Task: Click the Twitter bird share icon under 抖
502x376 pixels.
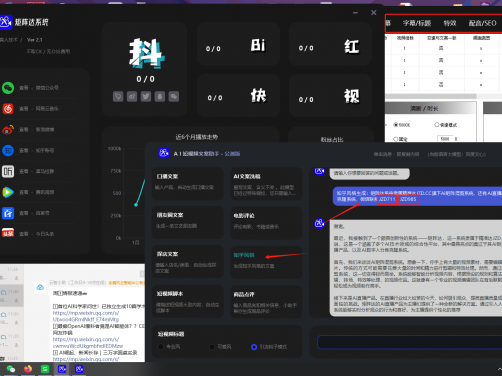Action: pos(146,97)
